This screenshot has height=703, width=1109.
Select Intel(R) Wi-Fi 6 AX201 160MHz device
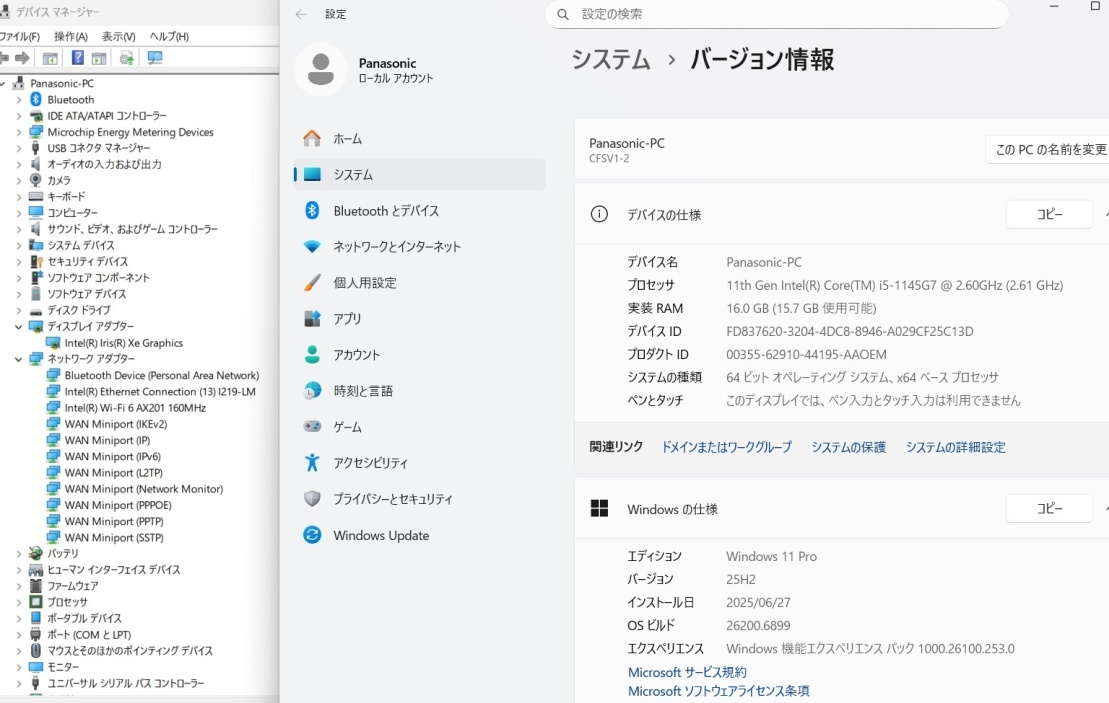click(x=135, y=408)
